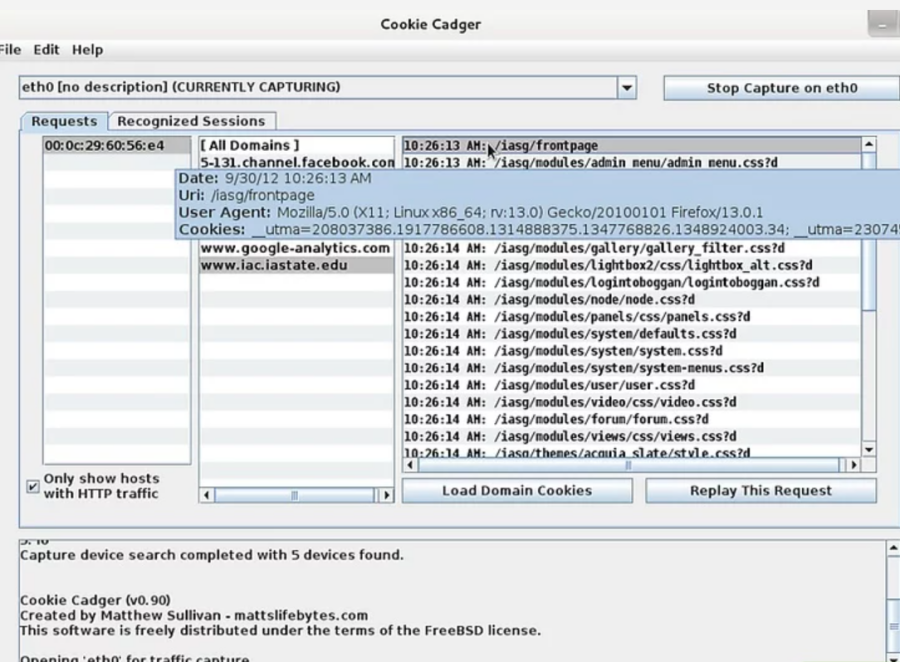Open the Help menu
This screenshot has width=900, height=662.
(87, 50)
